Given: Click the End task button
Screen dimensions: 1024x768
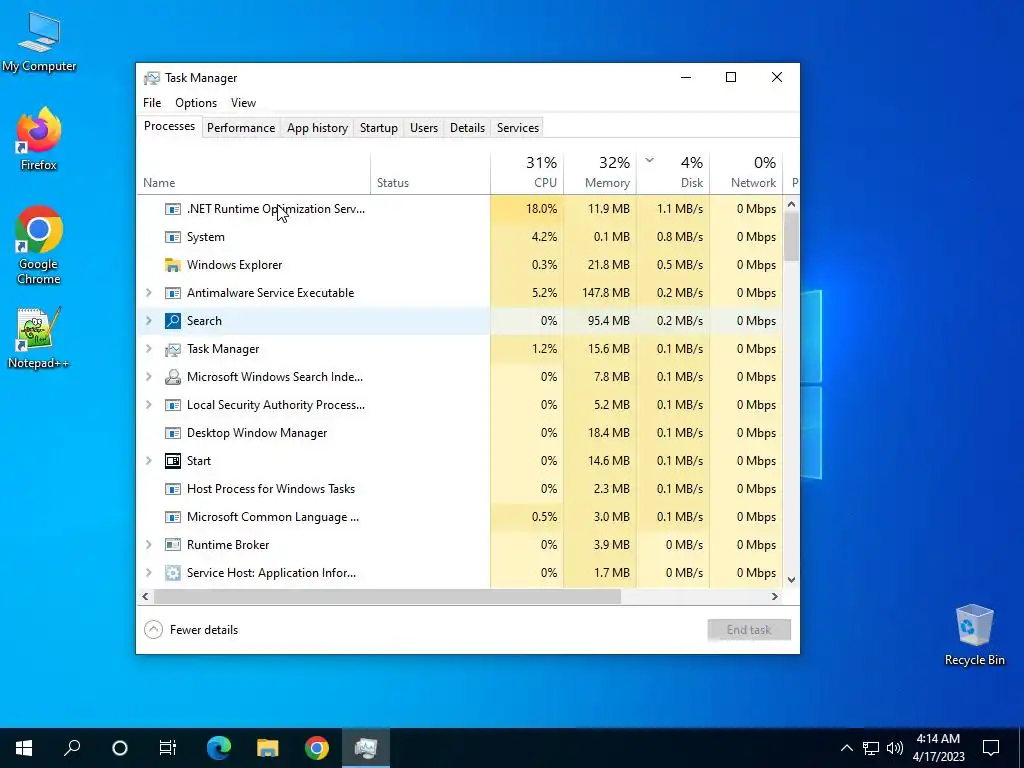Looking at the screenshot, I should pos(749,630).
